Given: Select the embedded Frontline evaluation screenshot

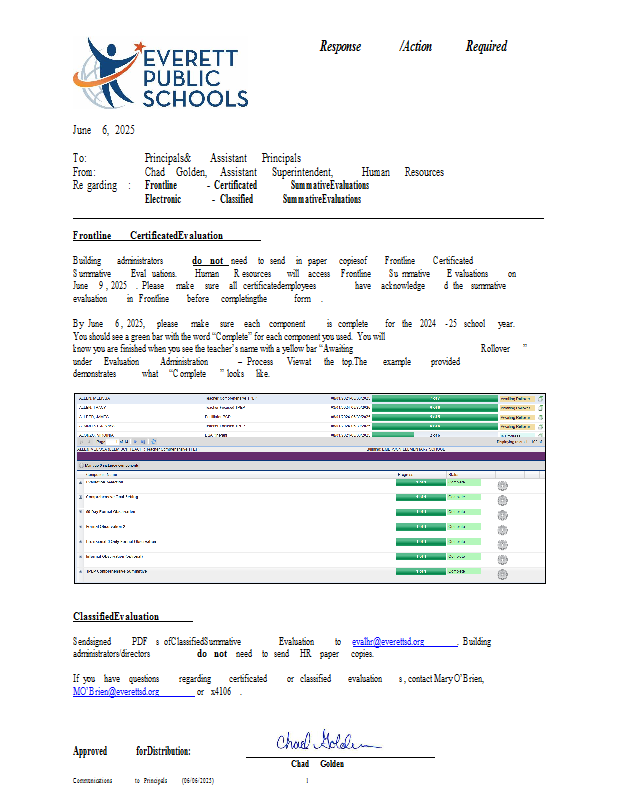Looking at the screenshot, I should [x=310, y=488].
